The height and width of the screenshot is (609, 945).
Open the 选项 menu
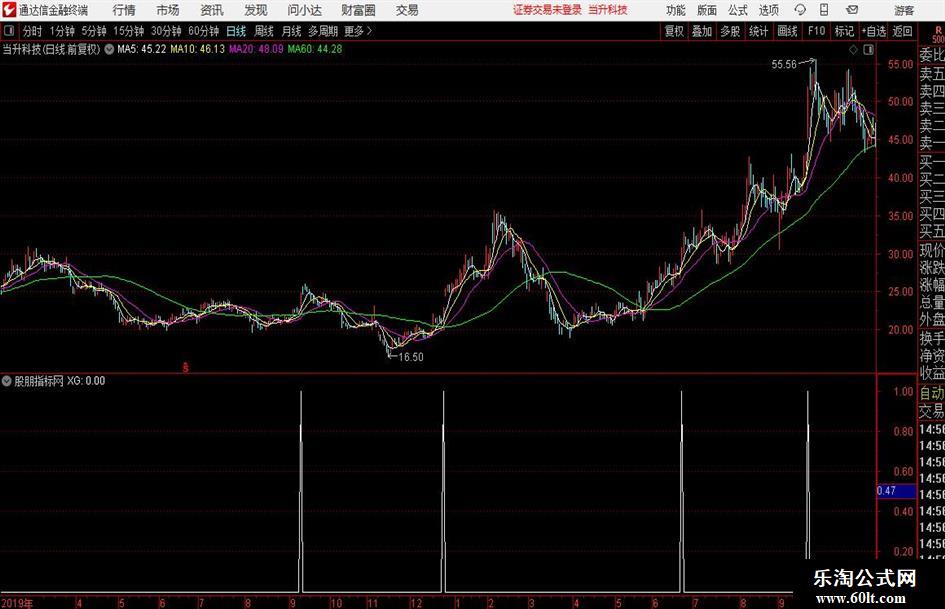pos(768,10)
